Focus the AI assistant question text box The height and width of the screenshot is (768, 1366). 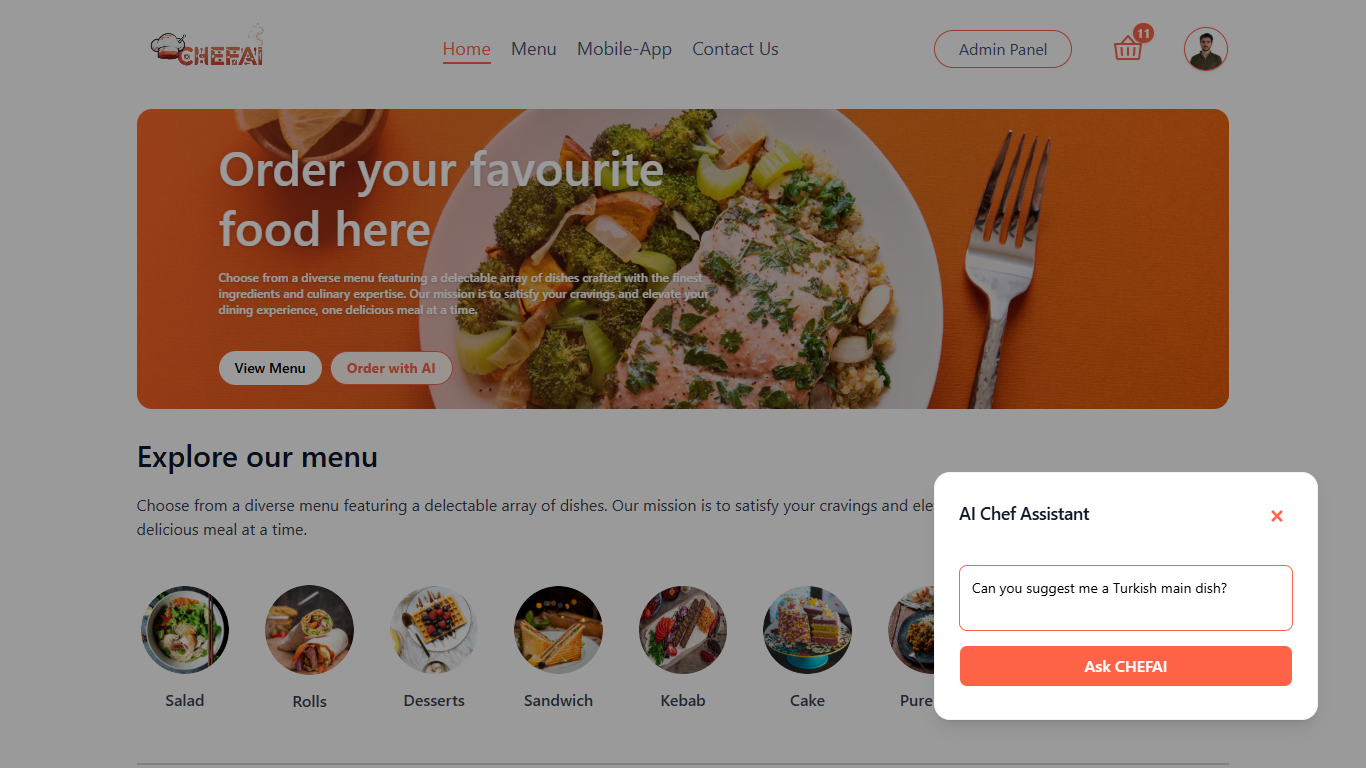point(1125,598)
